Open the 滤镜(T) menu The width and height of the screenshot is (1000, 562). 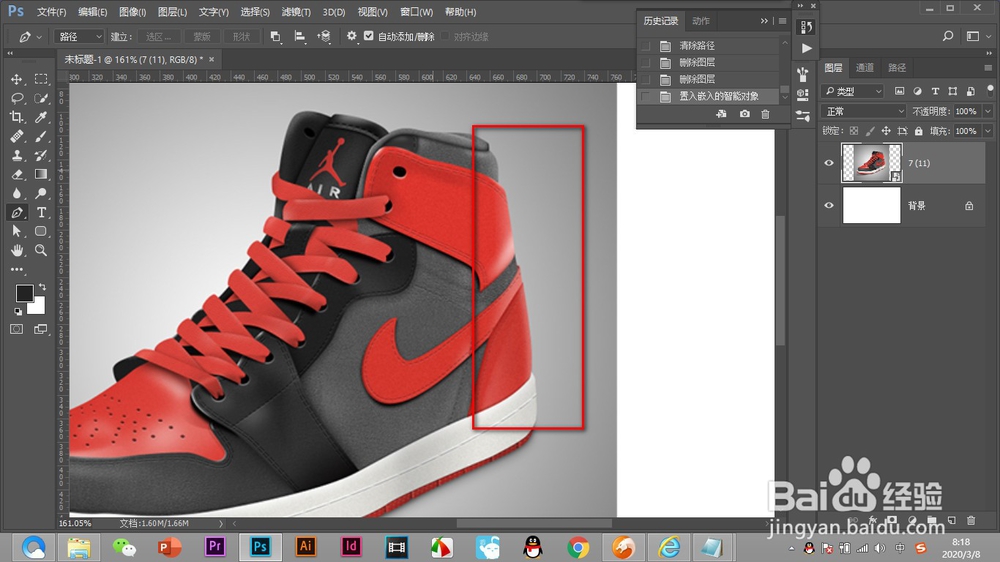(296, 12)
